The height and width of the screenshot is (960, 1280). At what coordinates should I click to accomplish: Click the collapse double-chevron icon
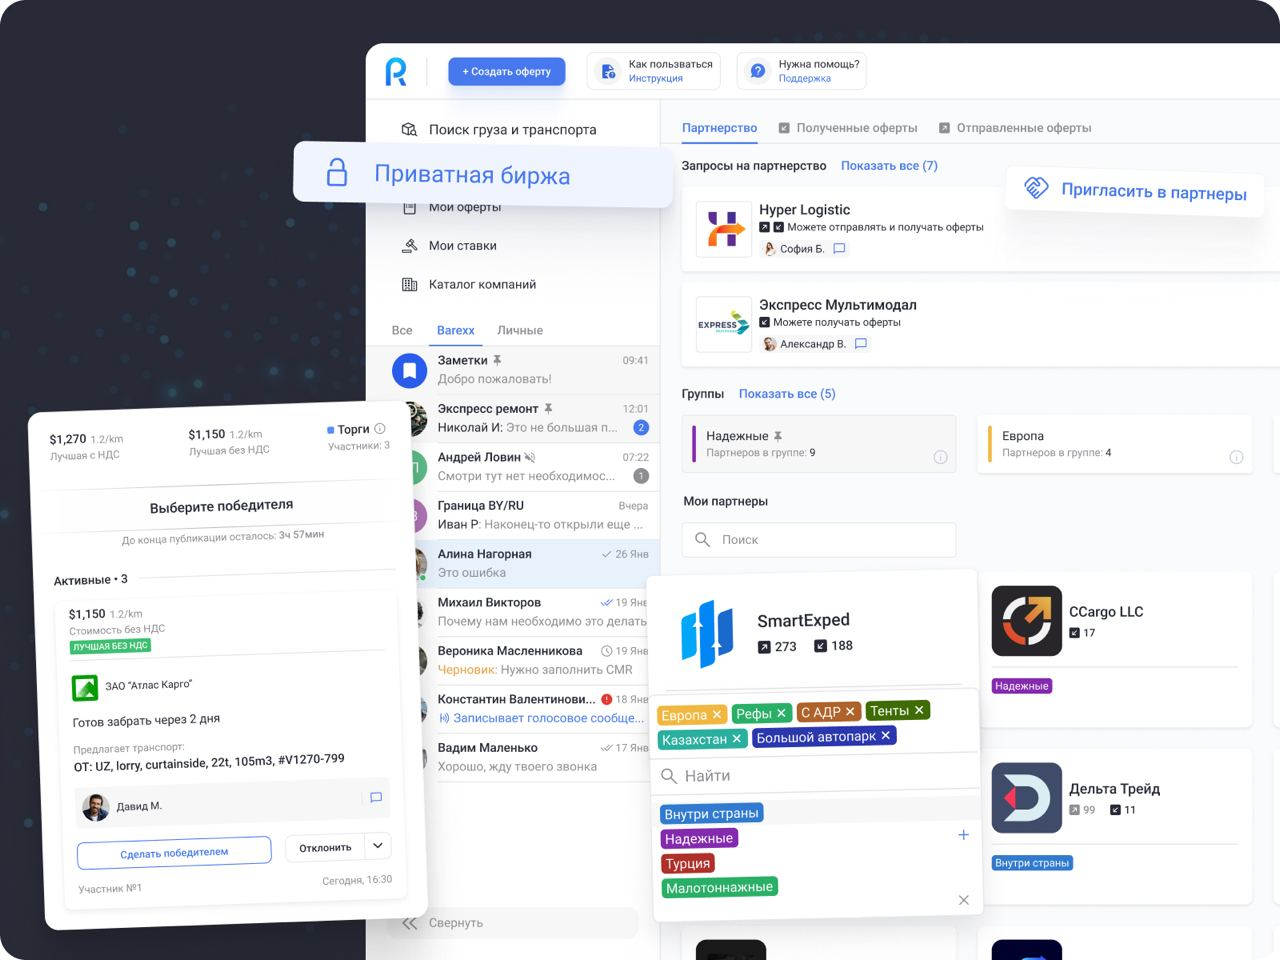tap(409, 923)
